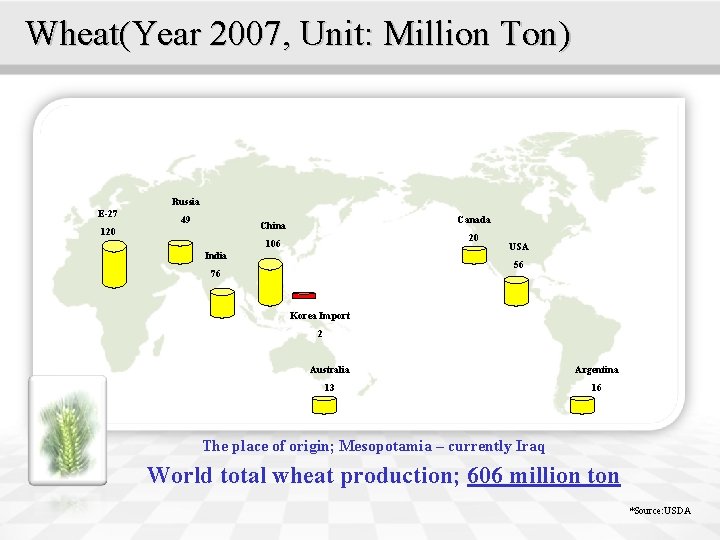This screenshot has height=540, width=720.
Task: Click the Russia yellow cylinder bar
Action: 180,252
